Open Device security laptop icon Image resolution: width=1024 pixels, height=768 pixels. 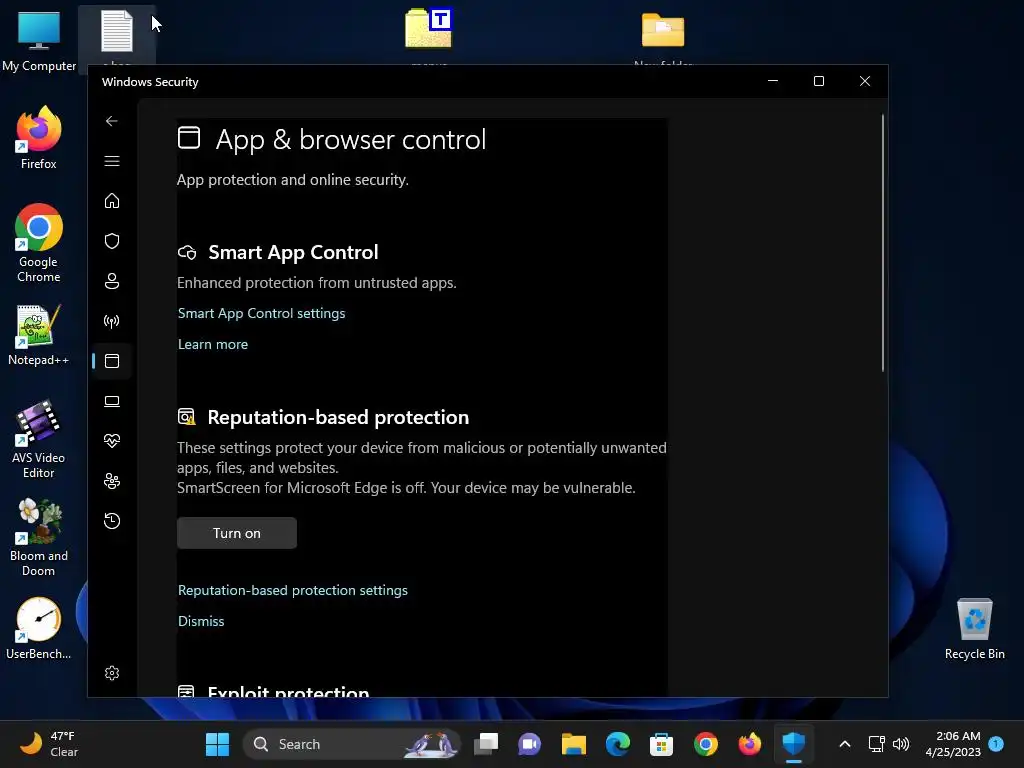(x=112, y=401)
